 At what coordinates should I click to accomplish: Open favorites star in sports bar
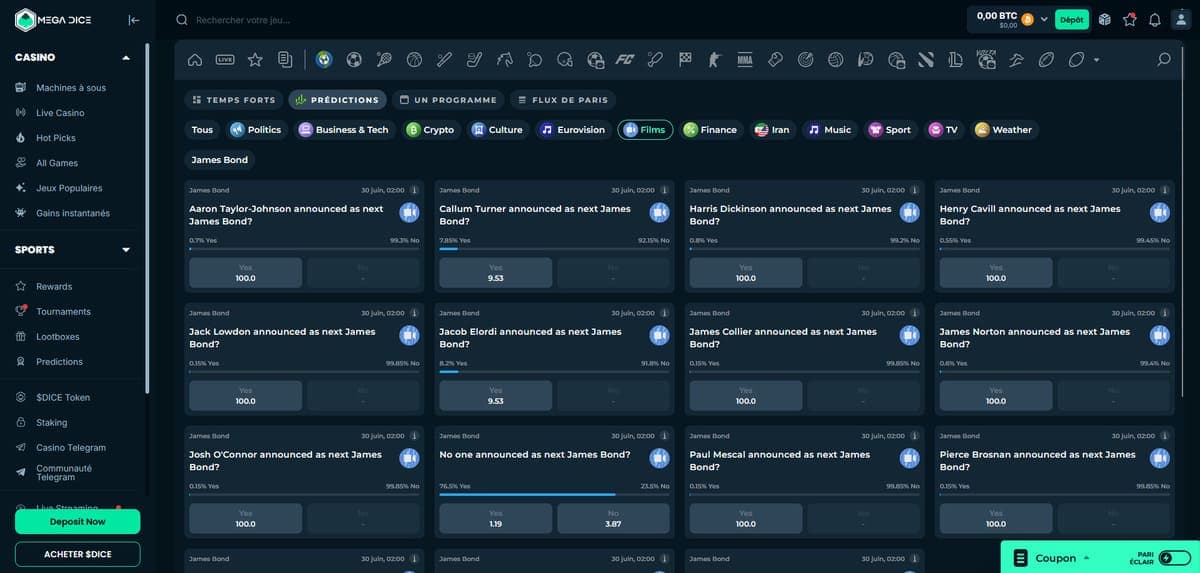255,60
